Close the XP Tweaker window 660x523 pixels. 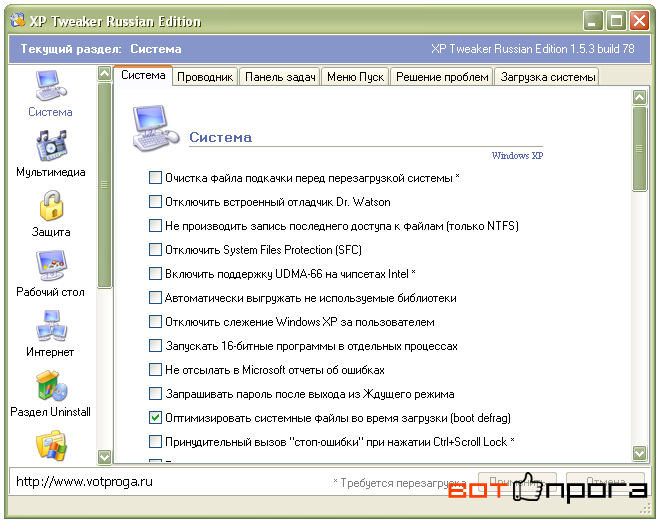click(639, 21)
